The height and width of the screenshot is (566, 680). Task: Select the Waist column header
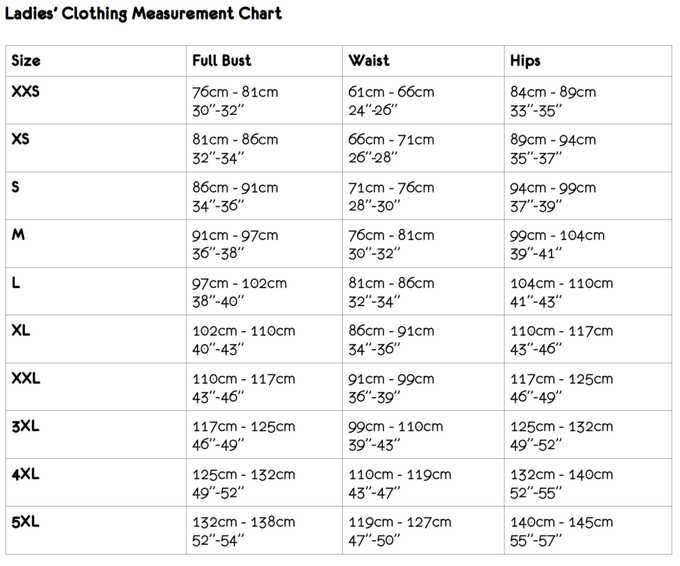click(x=369, y=60)
